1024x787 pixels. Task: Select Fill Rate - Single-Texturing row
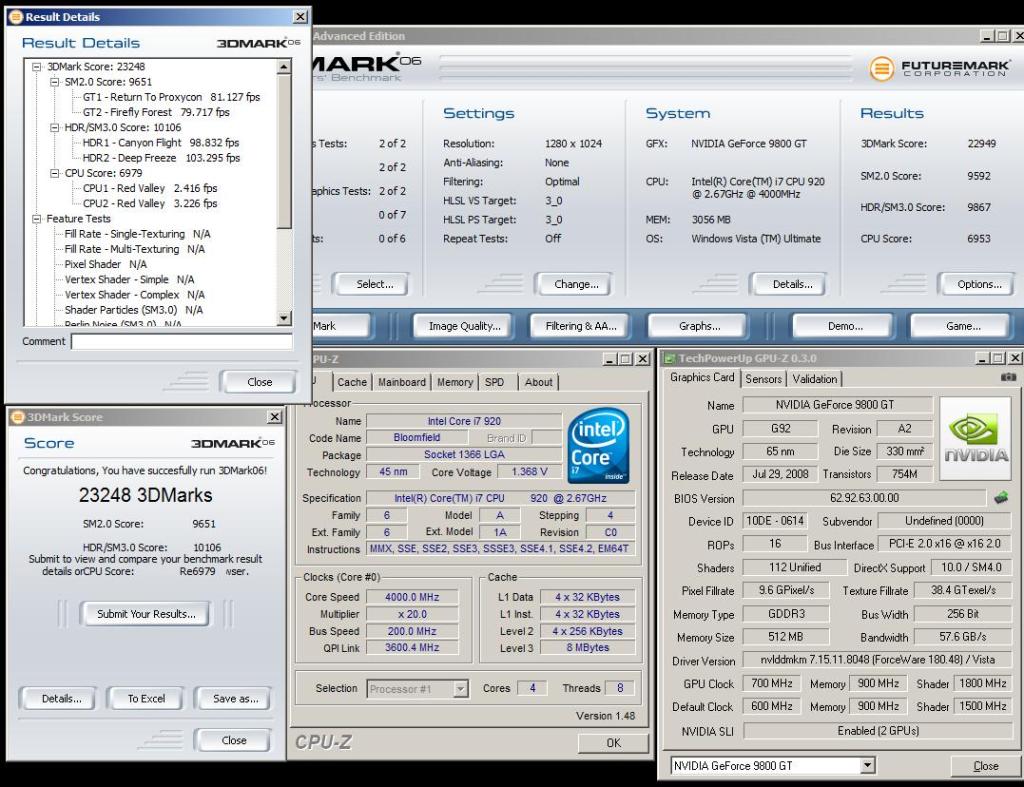(x=137, y=234)
